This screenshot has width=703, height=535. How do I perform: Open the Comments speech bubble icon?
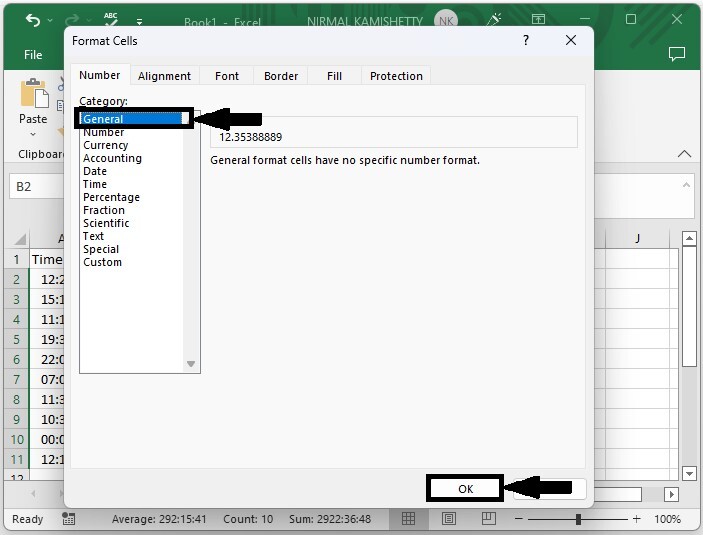click(x=677, y=54)
